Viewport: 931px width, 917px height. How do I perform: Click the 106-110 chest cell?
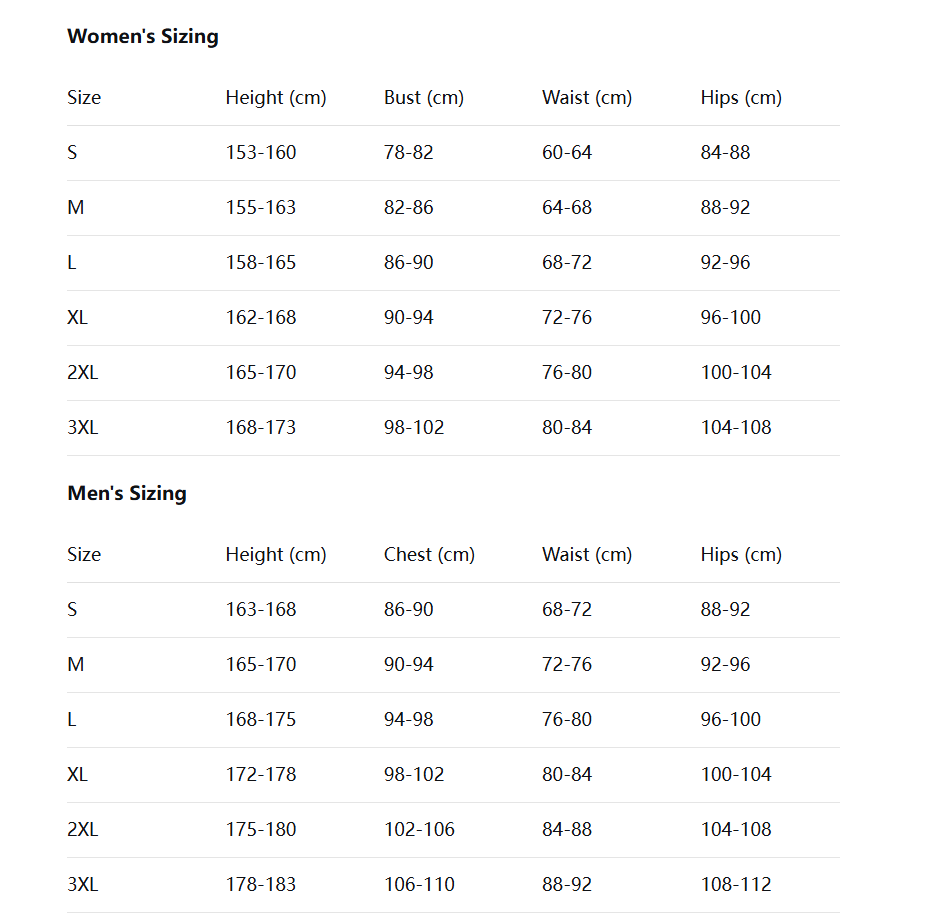click(419, 885)
